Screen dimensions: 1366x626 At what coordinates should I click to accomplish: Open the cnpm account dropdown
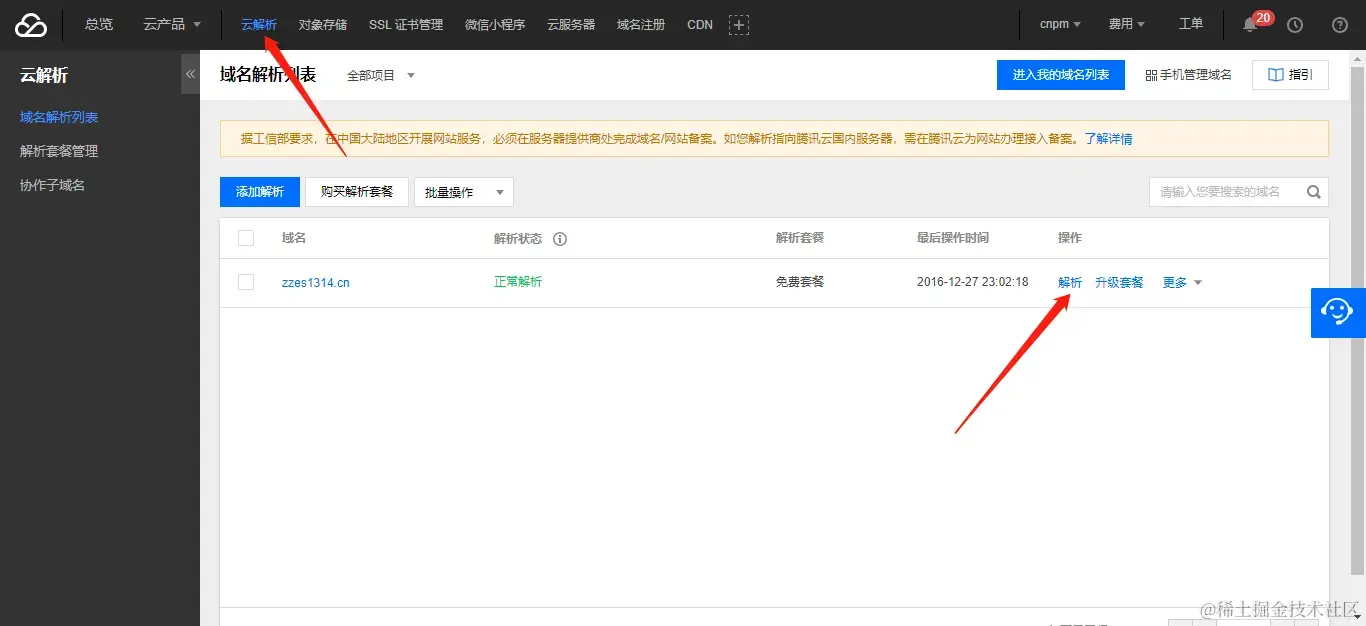point(1062,24)
